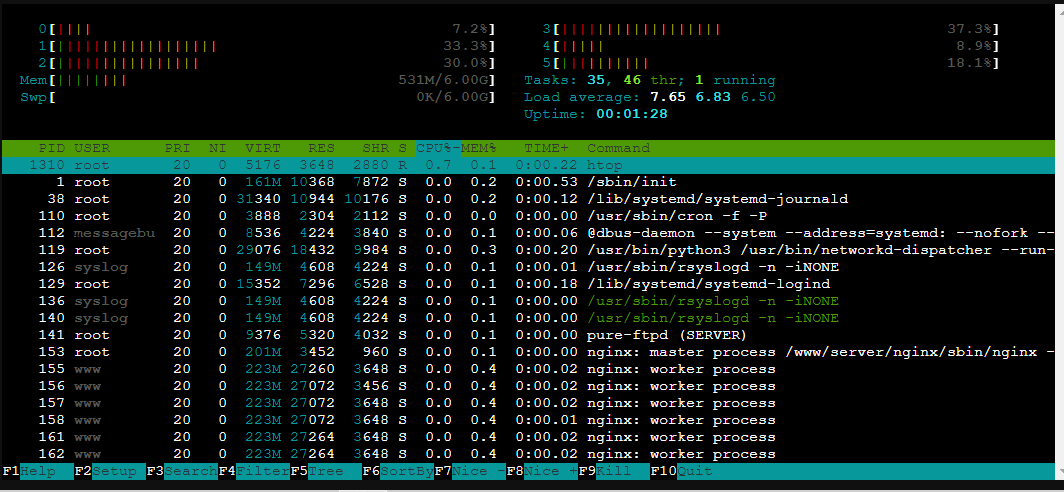Click the PID column header
Image resolution: width=1064 pixels, height=492 pixels.
(x=51, y=148)
